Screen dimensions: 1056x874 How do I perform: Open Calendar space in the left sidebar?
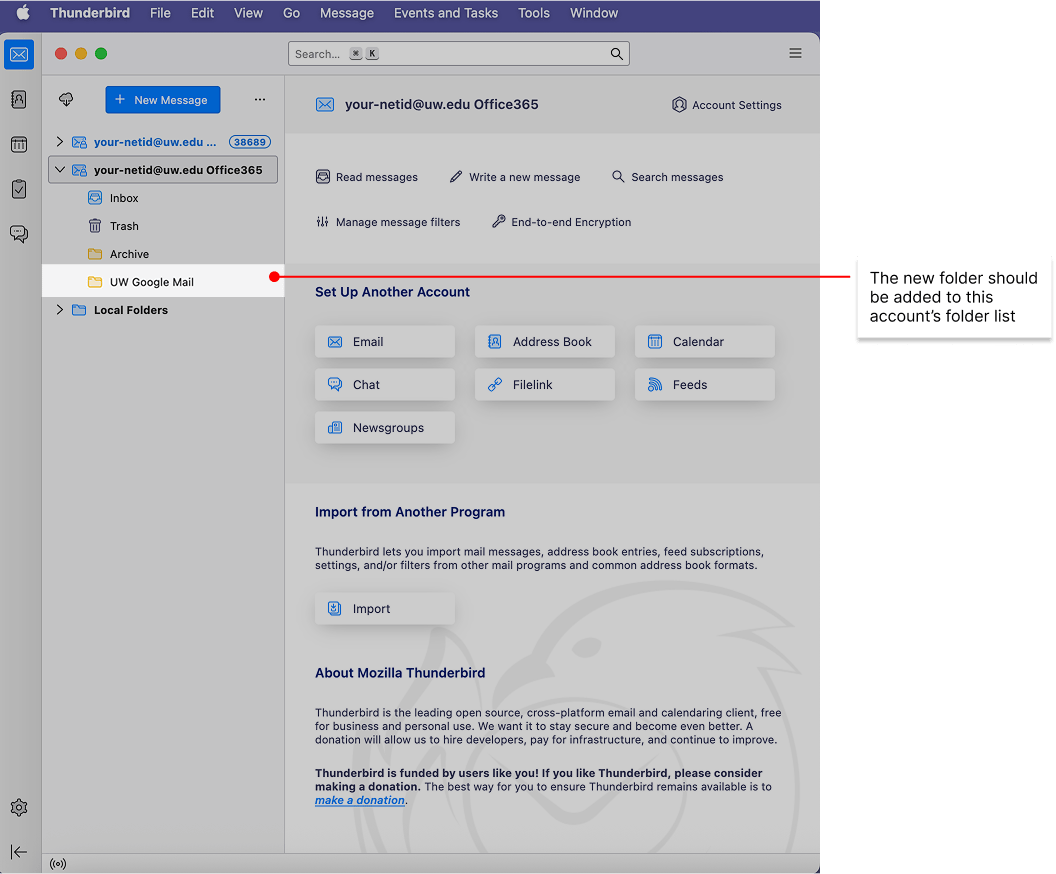(18, 145)
